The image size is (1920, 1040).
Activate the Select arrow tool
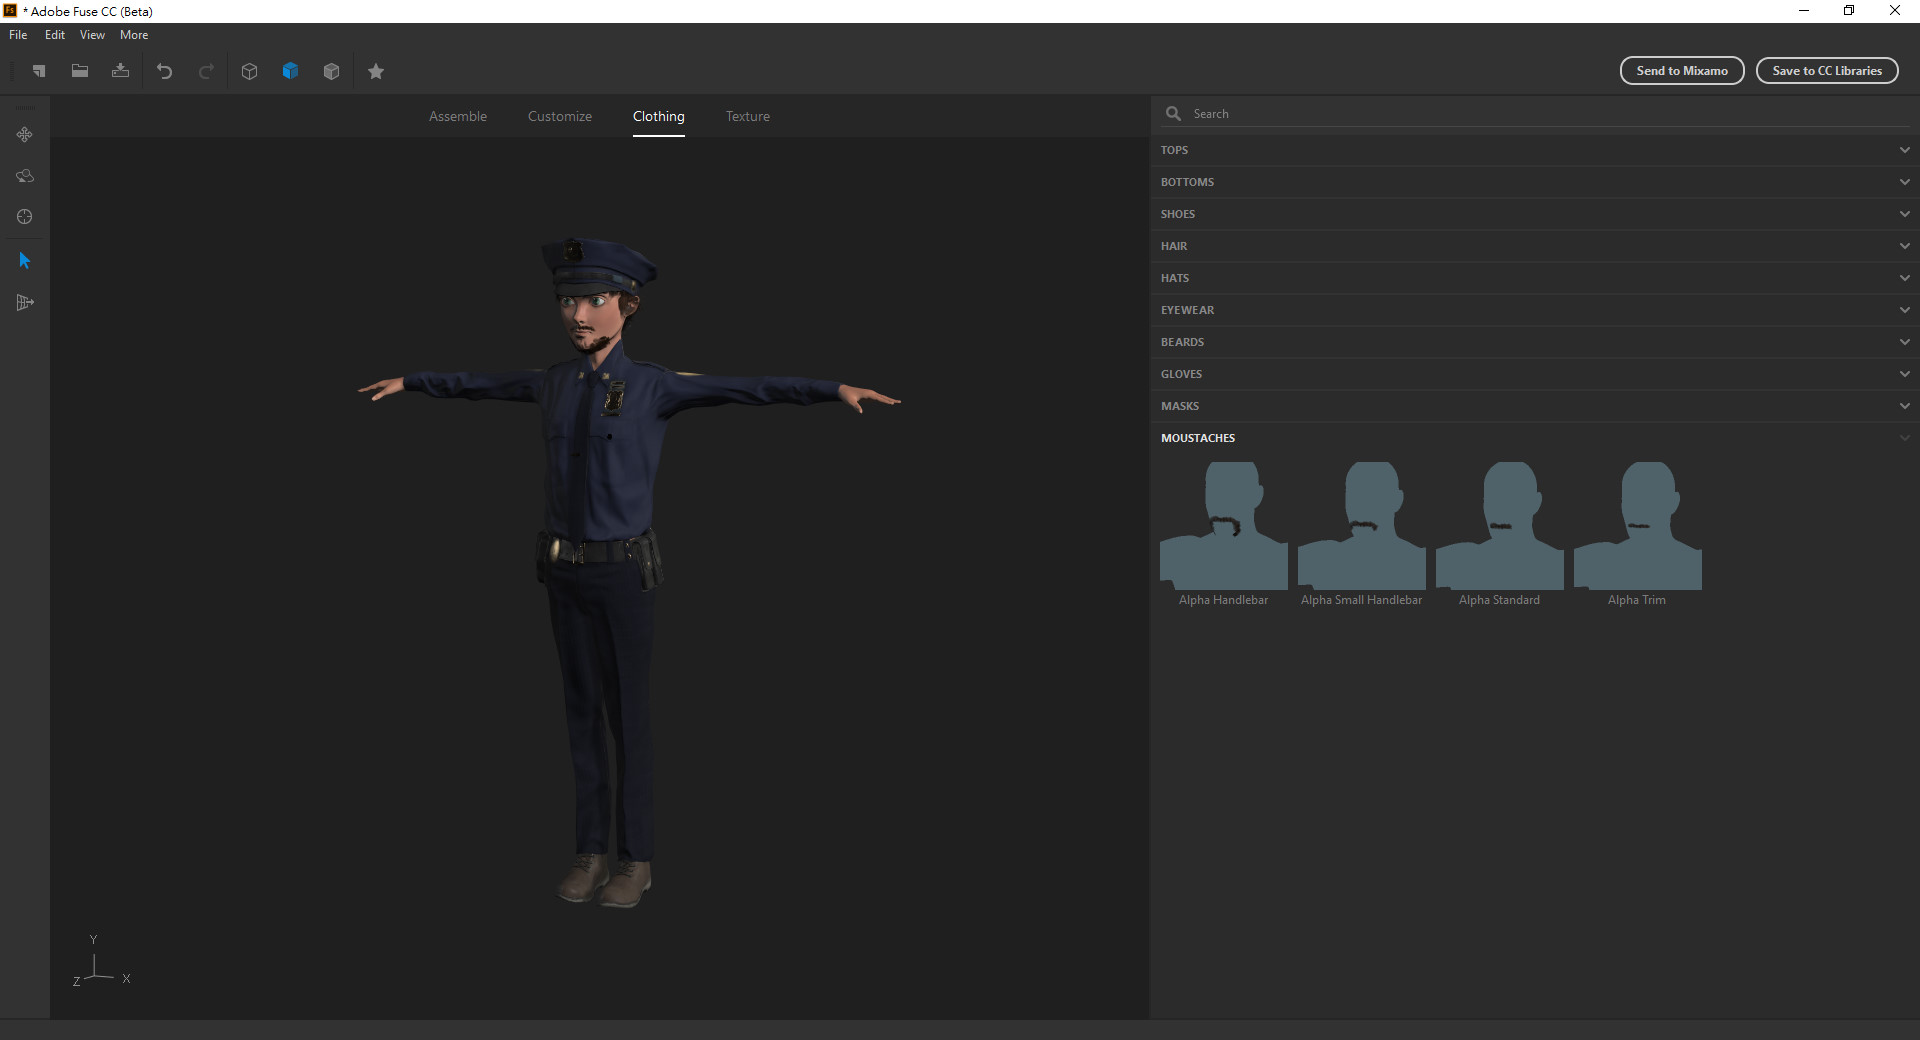[25, 261]
